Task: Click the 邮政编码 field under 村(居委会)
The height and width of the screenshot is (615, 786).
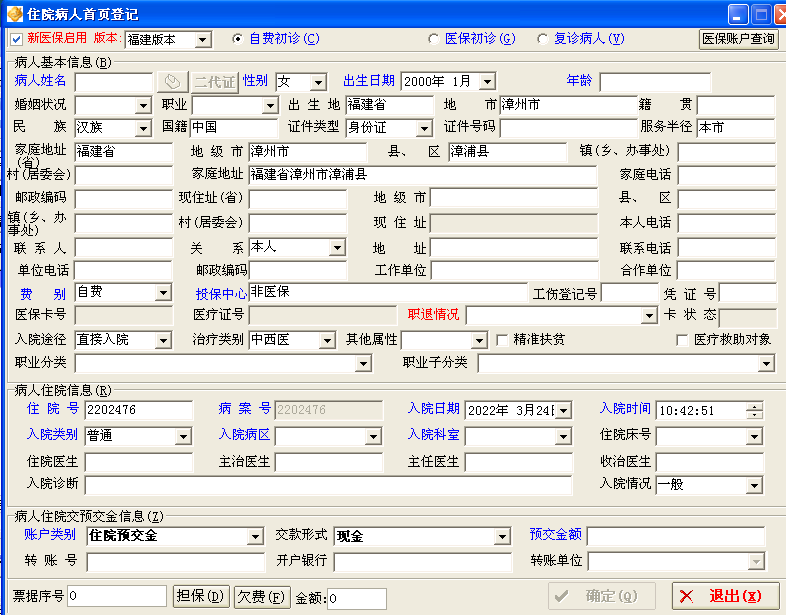Action: (123, 199)
